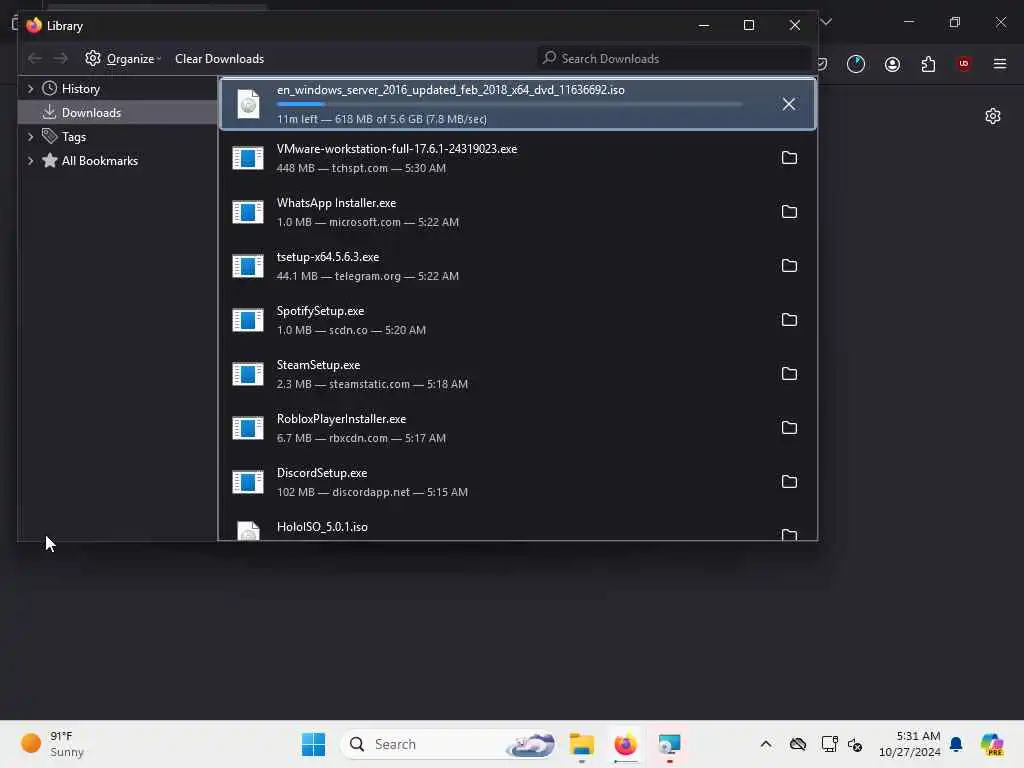Open the clock showing 5:31 AM
This screenshot has height=768, width=1024.
coord(910,744)
